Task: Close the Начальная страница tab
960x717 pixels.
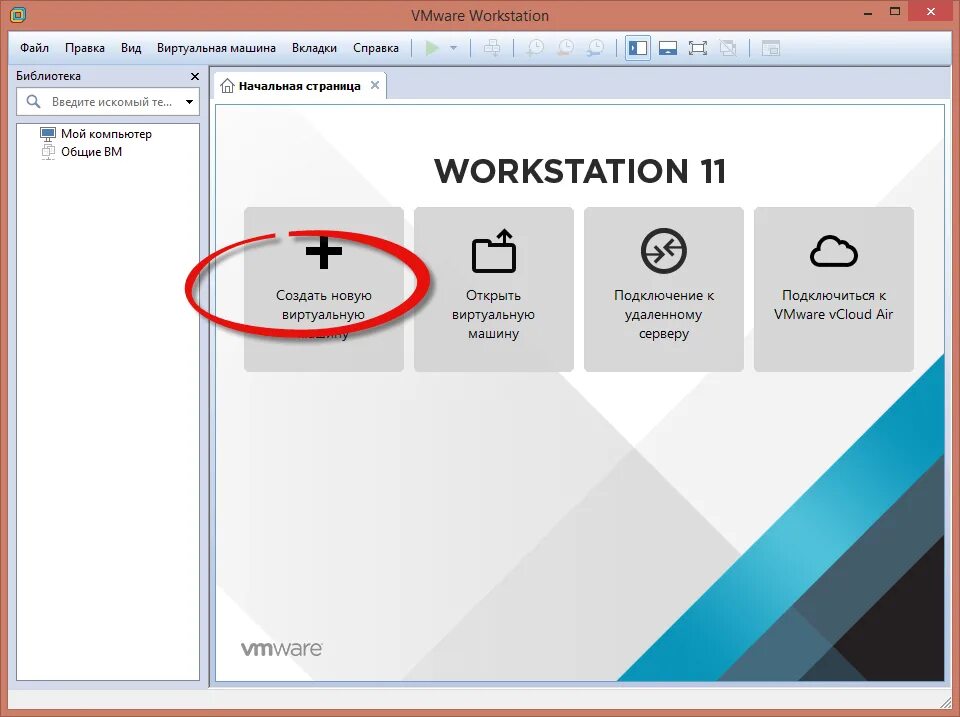Action: pos(375,86)
